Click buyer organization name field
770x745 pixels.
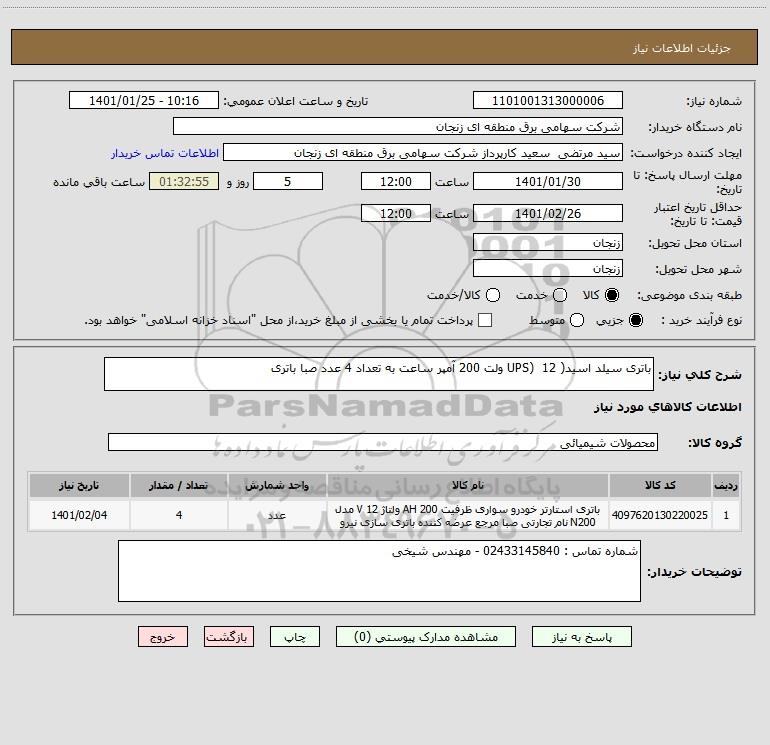pos(398,127)
